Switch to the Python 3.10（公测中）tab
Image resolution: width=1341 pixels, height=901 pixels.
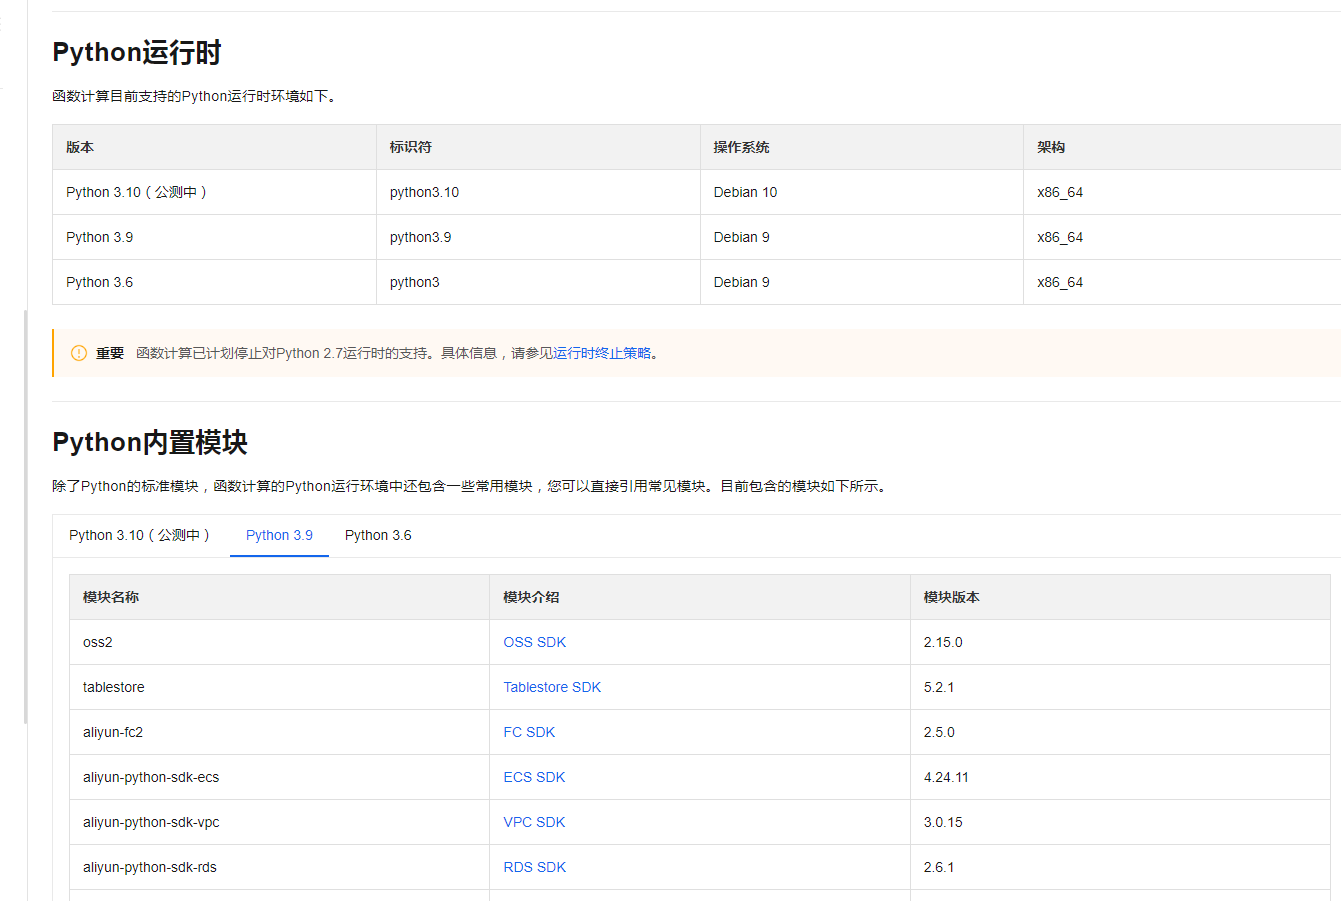point(140,535)
